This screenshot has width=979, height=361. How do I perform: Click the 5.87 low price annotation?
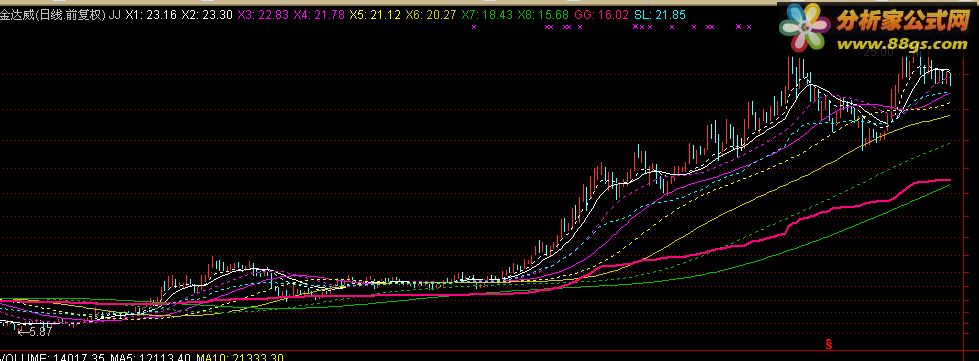(x=35, y=332)
